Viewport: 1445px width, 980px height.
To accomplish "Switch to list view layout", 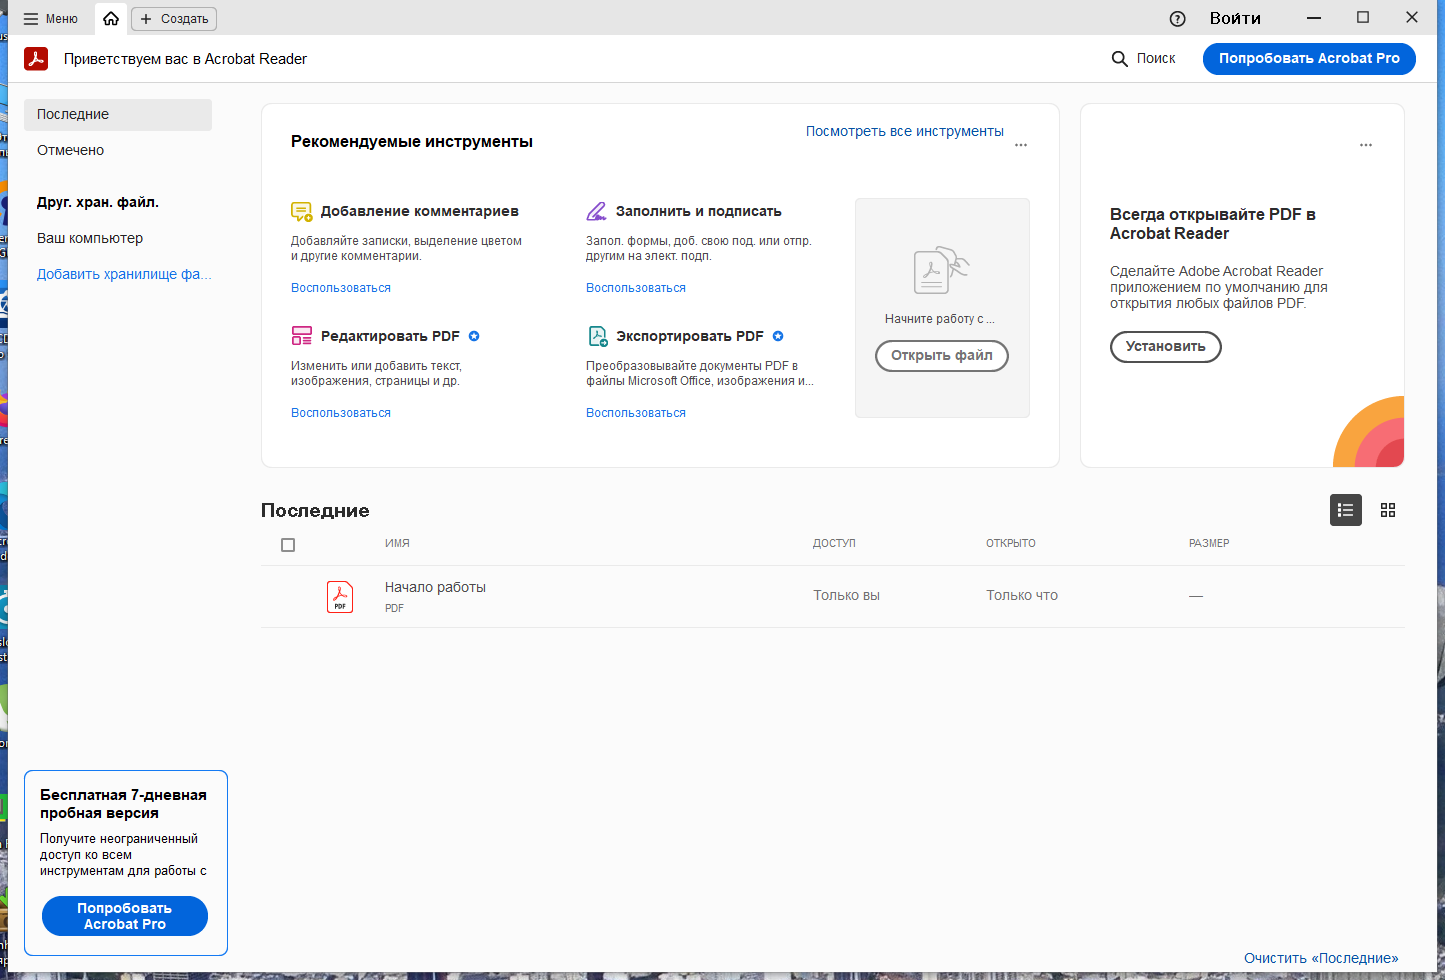I will click(x=1345, y=510).
